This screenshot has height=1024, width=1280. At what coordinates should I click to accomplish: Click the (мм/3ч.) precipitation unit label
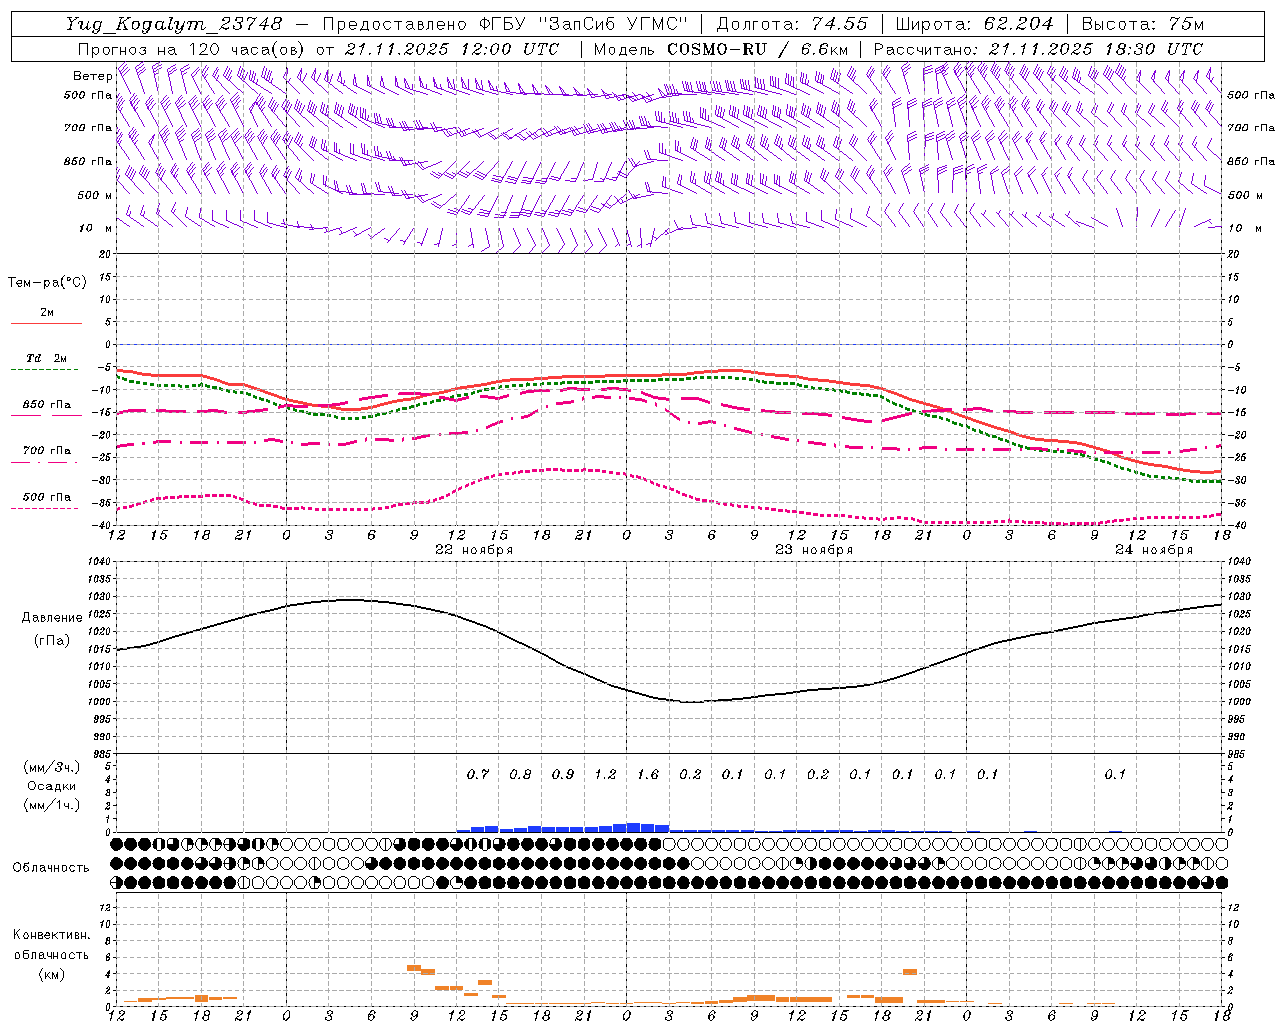(52, 767)
